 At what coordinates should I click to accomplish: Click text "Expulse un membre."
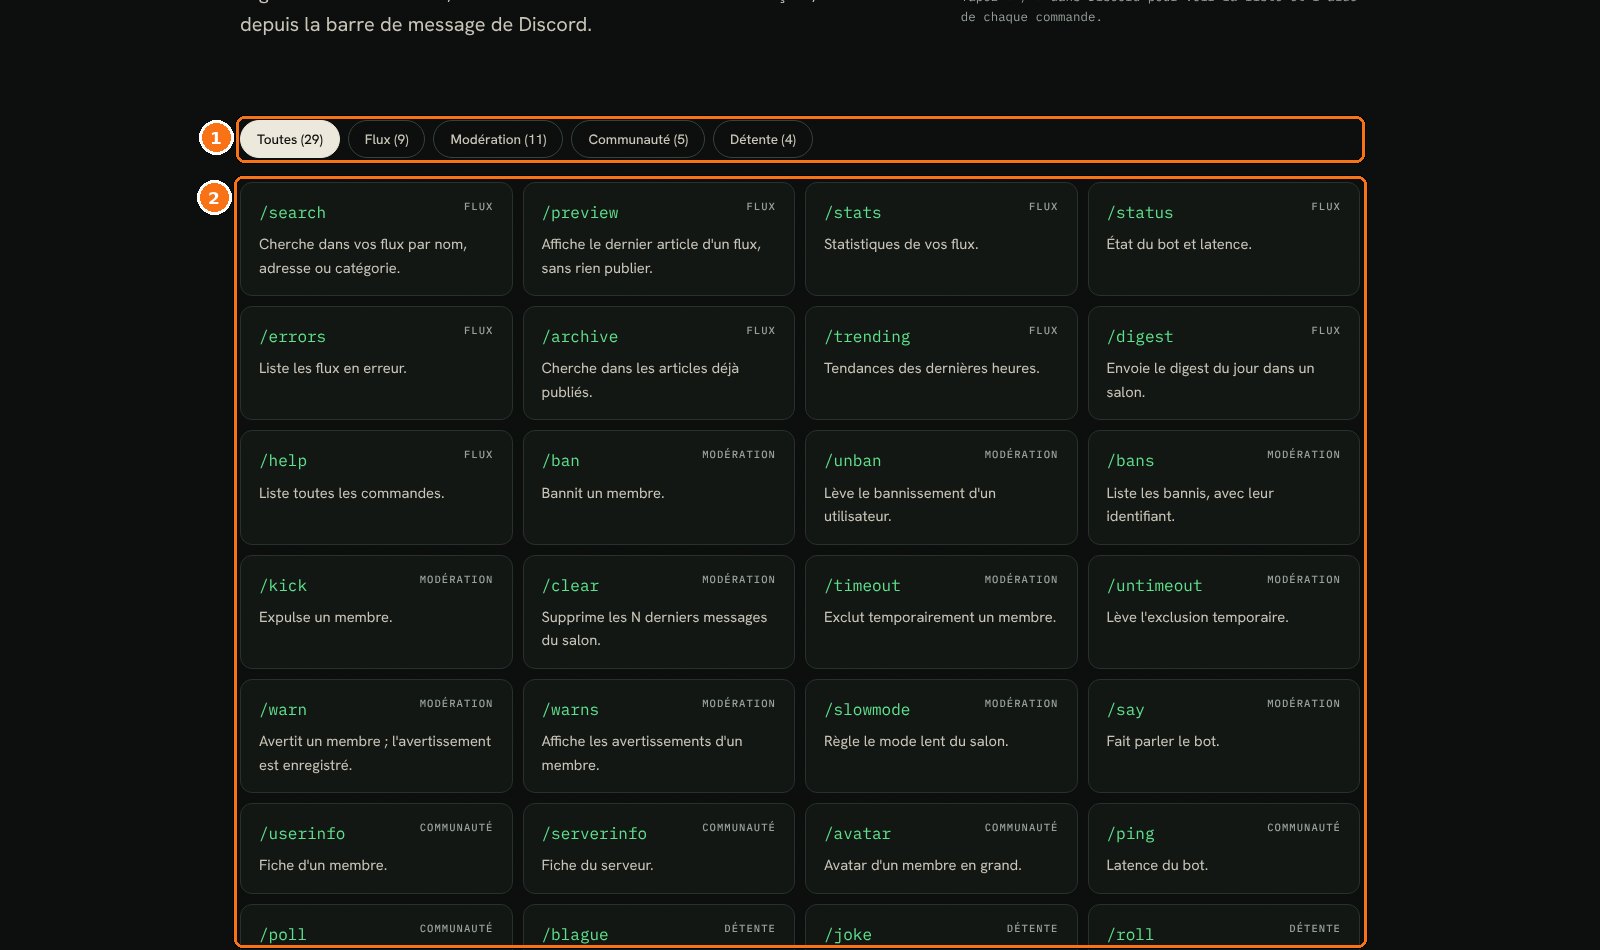(x=326, y=617)
